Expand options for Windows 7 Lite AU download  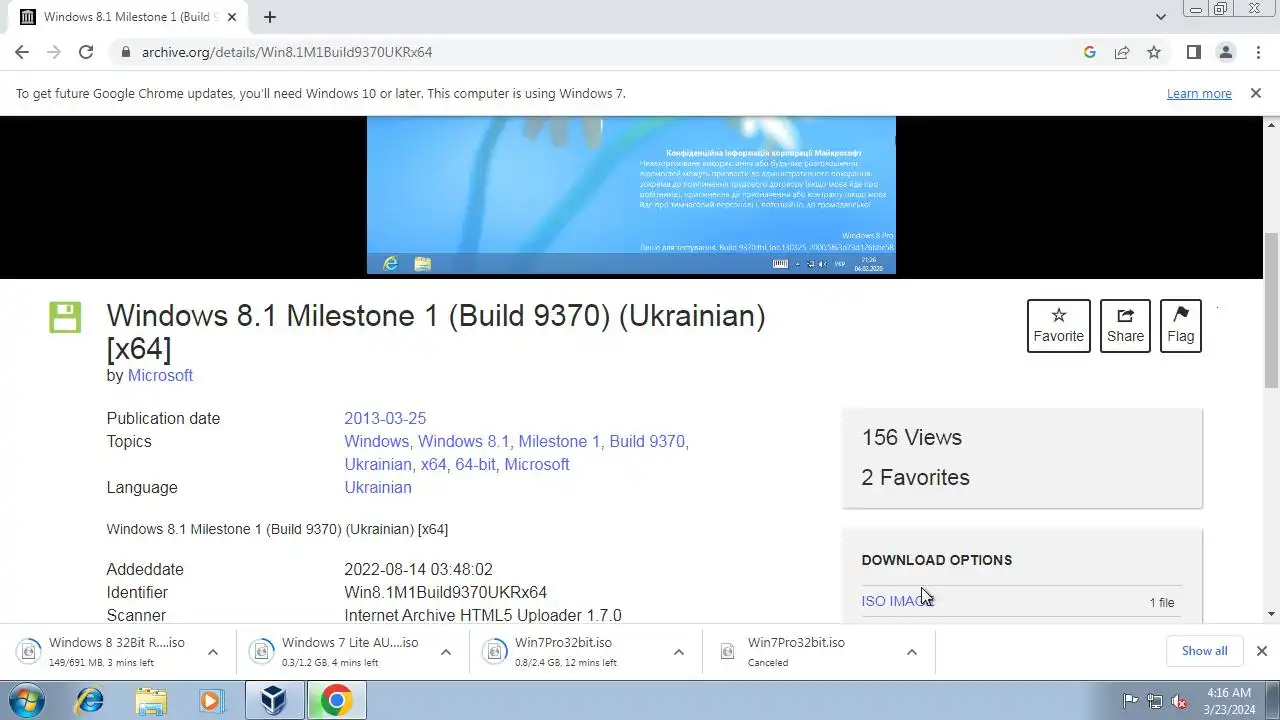(x=446, y=652)
